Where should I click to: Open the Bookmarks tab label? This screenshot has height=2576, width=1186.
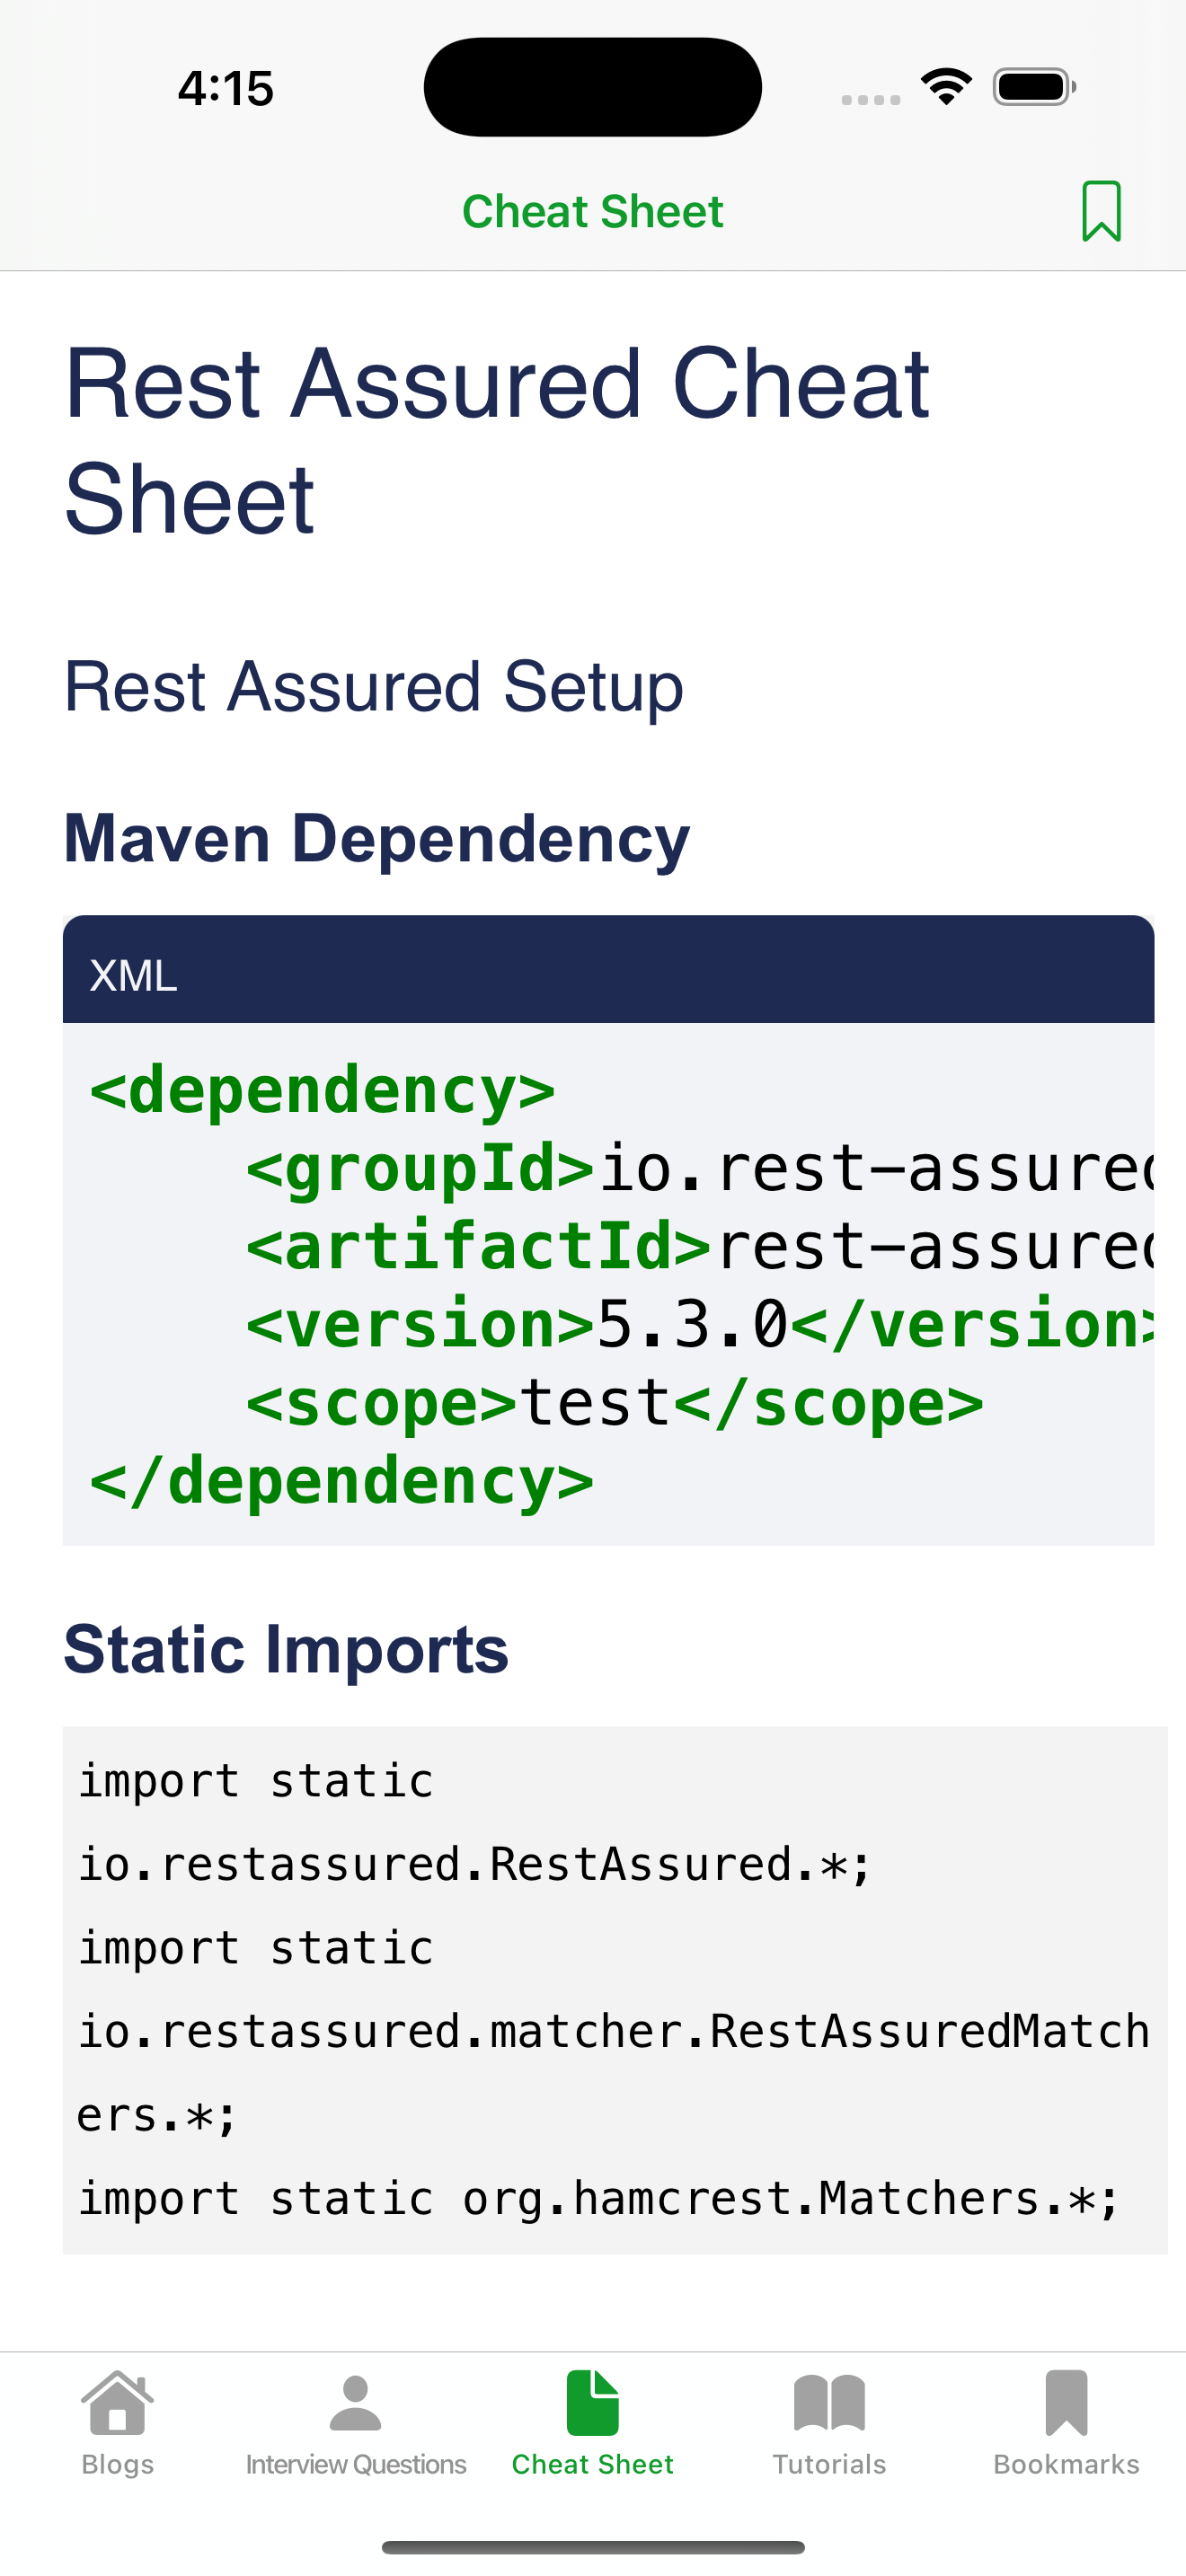pyautogui.click(x=1066, y=2464)
